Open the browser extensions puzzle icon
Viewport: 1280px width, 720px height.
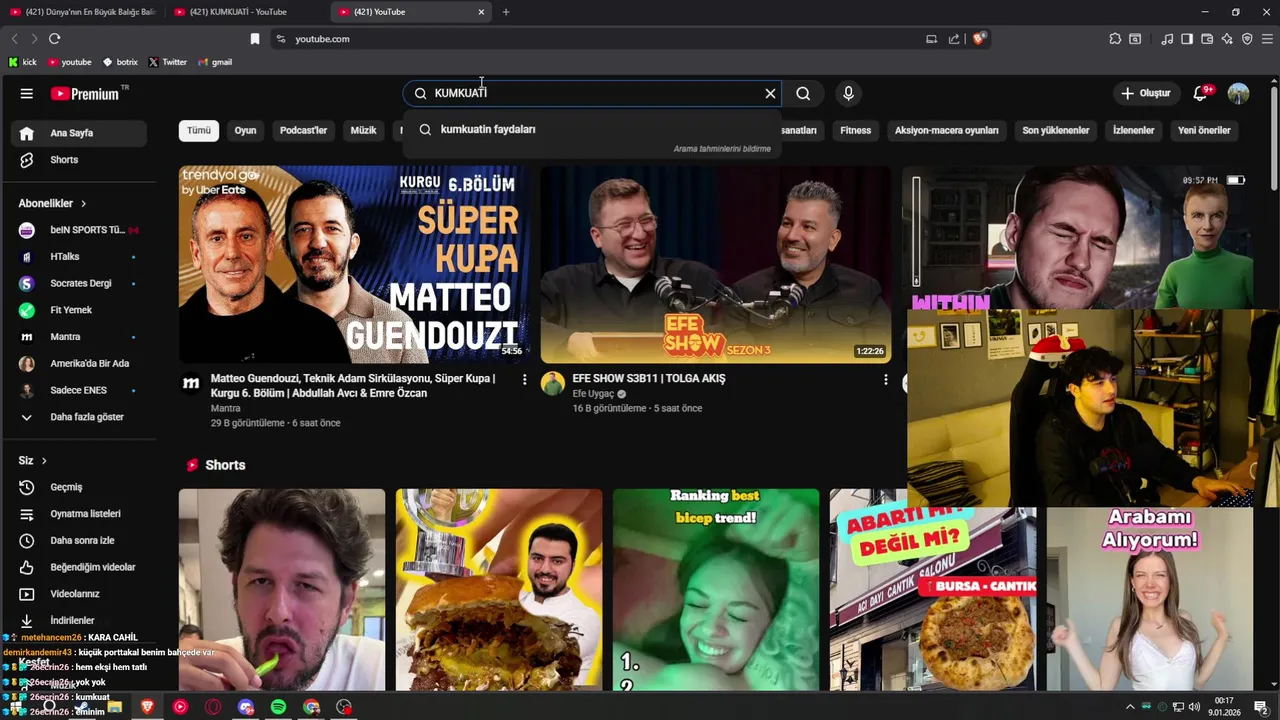click(x=1115, y=39)
